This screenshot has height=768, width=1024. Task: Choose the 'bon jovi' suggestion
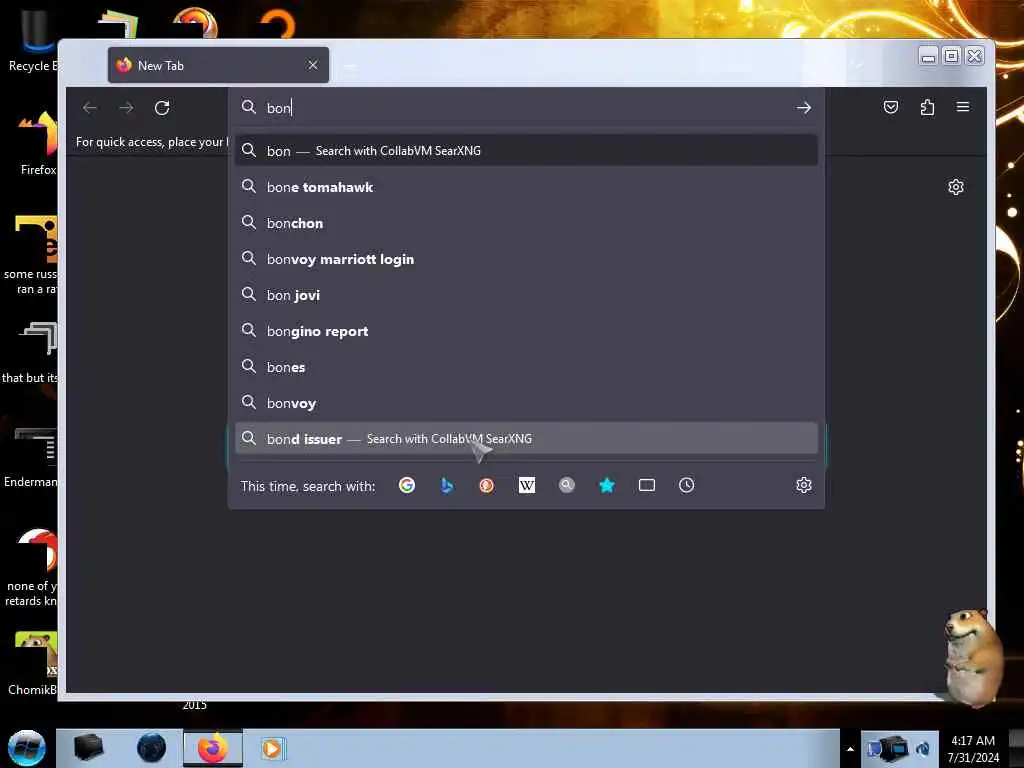pos(526,295)
